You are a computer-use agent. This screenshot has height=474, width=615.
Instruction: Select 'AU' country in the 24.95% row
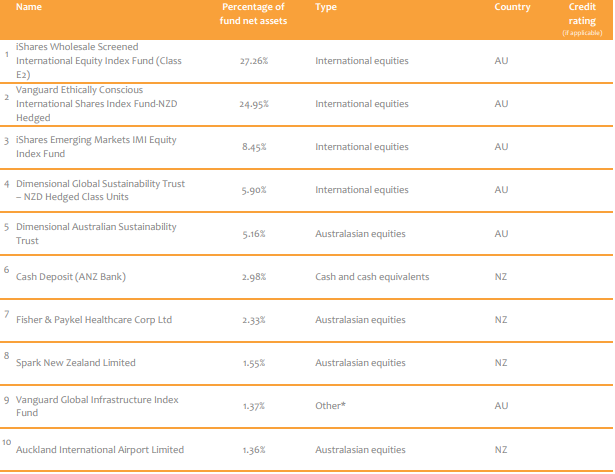[501, 104]
